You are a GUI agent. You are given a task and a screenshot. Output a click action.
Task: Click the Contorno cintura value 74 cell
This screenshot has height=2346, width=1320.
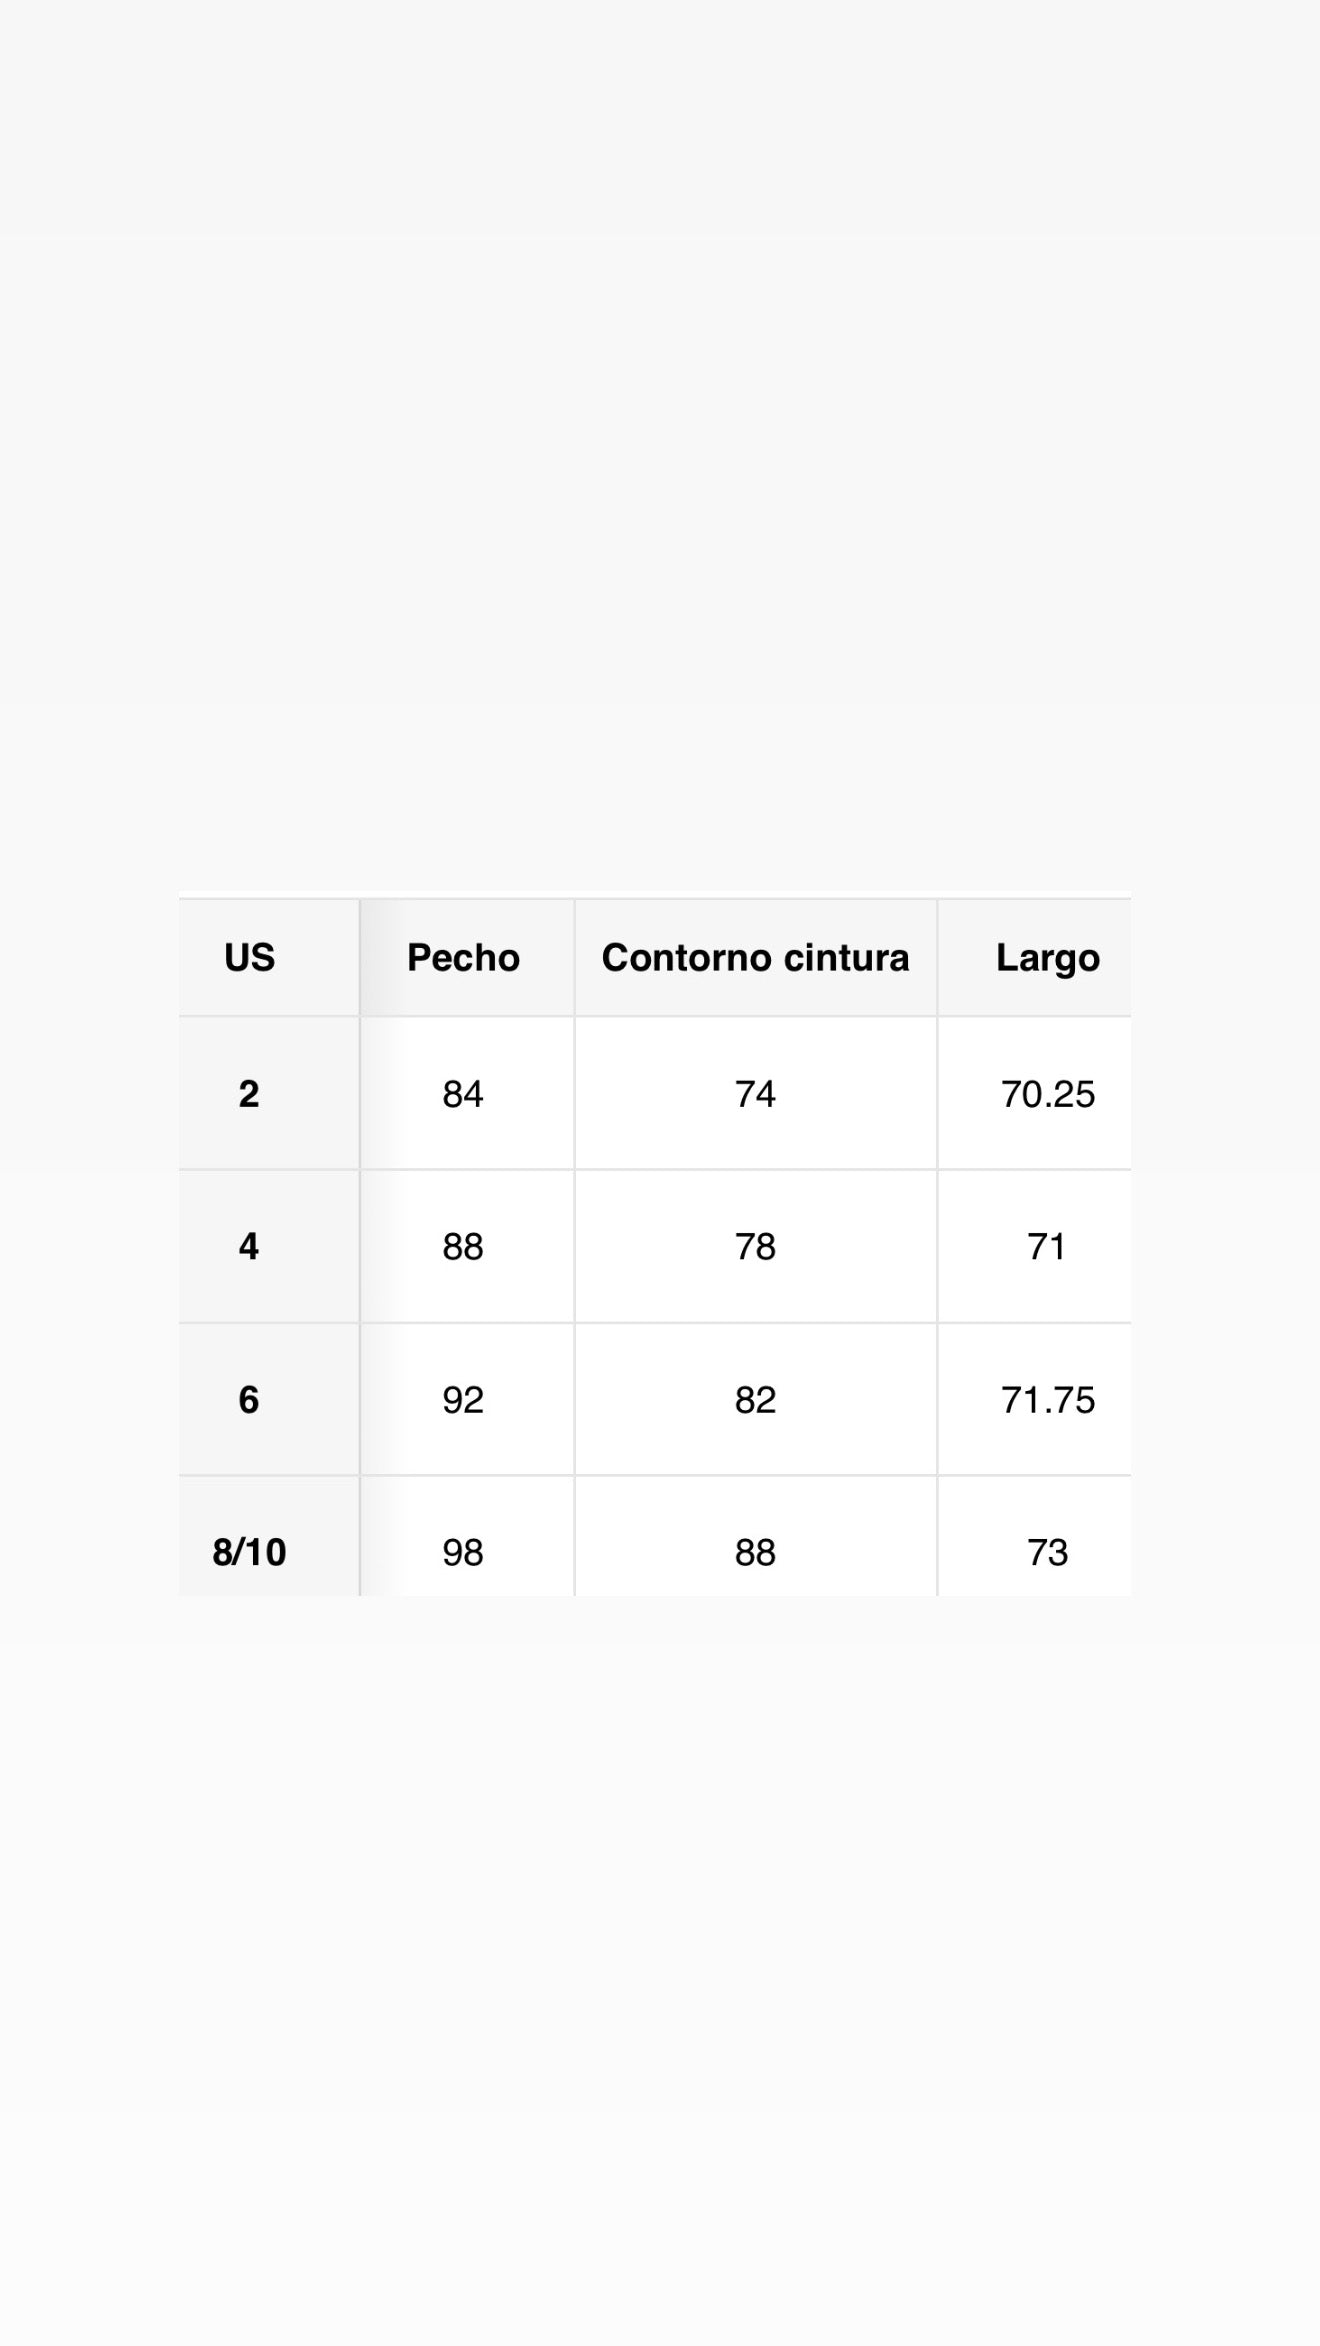pos(755,1094)
